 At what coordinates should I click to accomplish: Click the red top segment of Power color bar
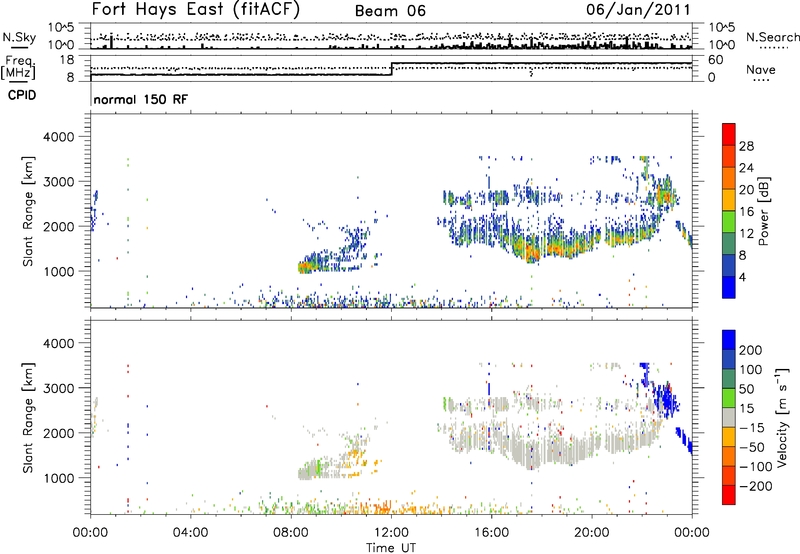(x=729, y=135)
